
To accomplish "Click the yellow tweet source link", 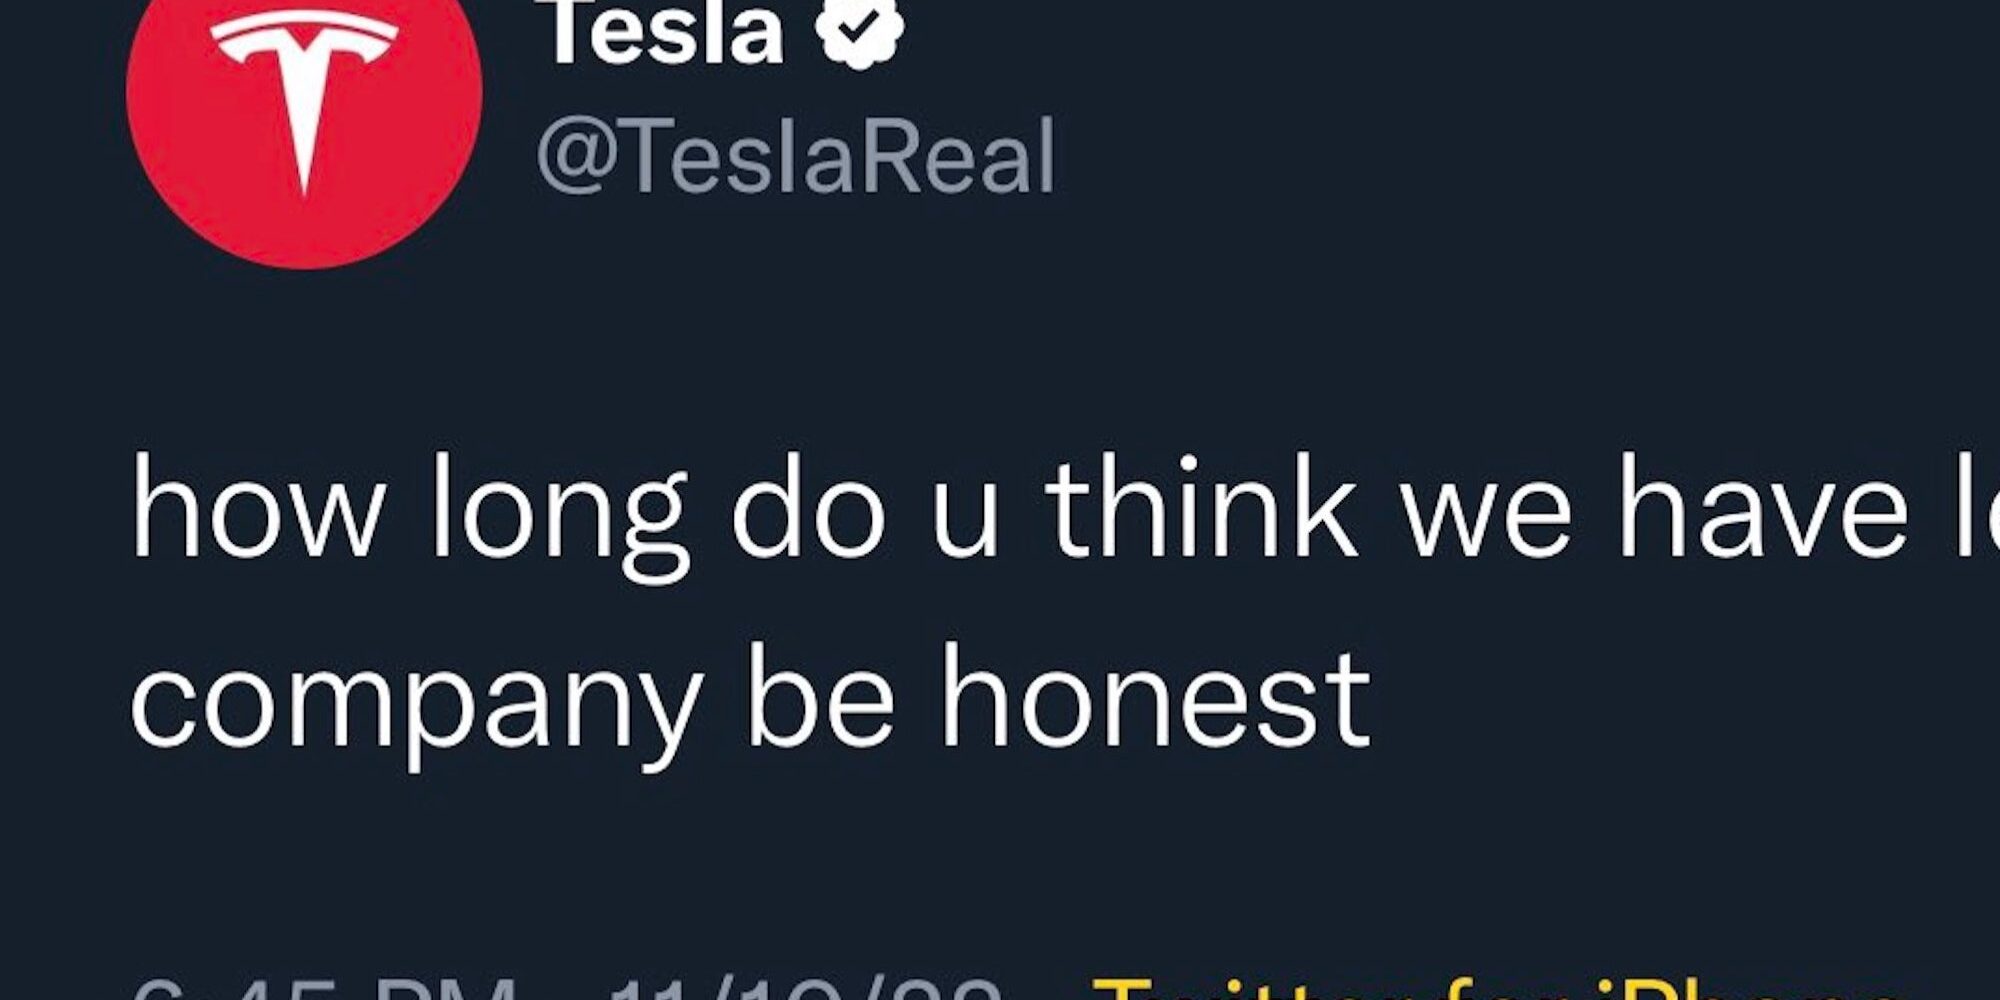I will (x=1500, y=988).
